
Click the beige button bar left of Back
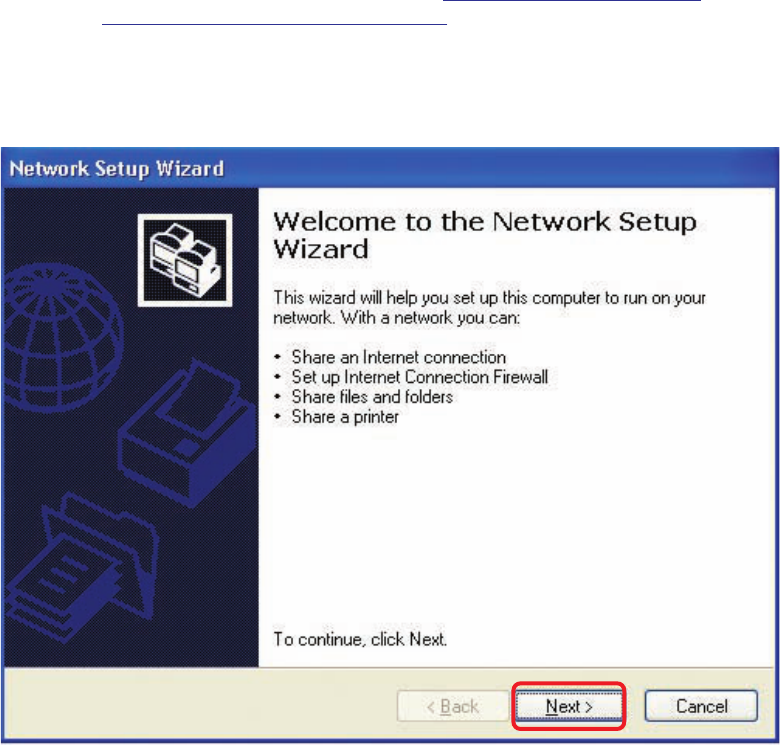point(199,706)
